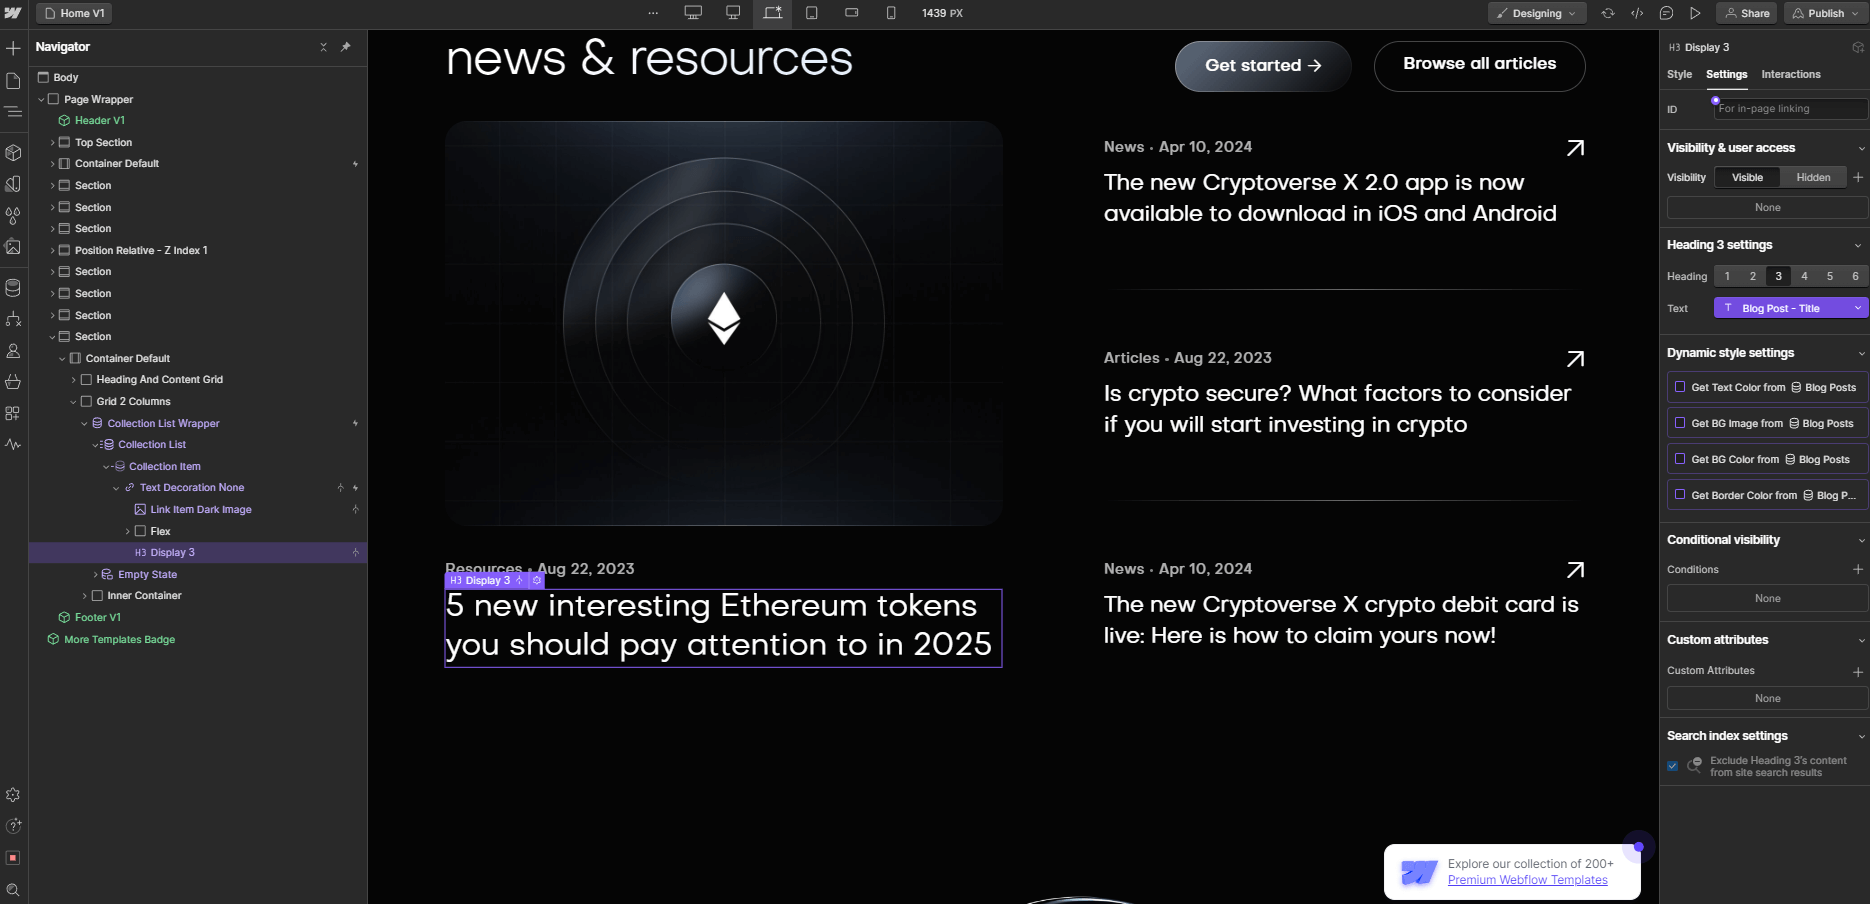
Task: Open the Designing mode dropdown
Action: [1537, 13]
